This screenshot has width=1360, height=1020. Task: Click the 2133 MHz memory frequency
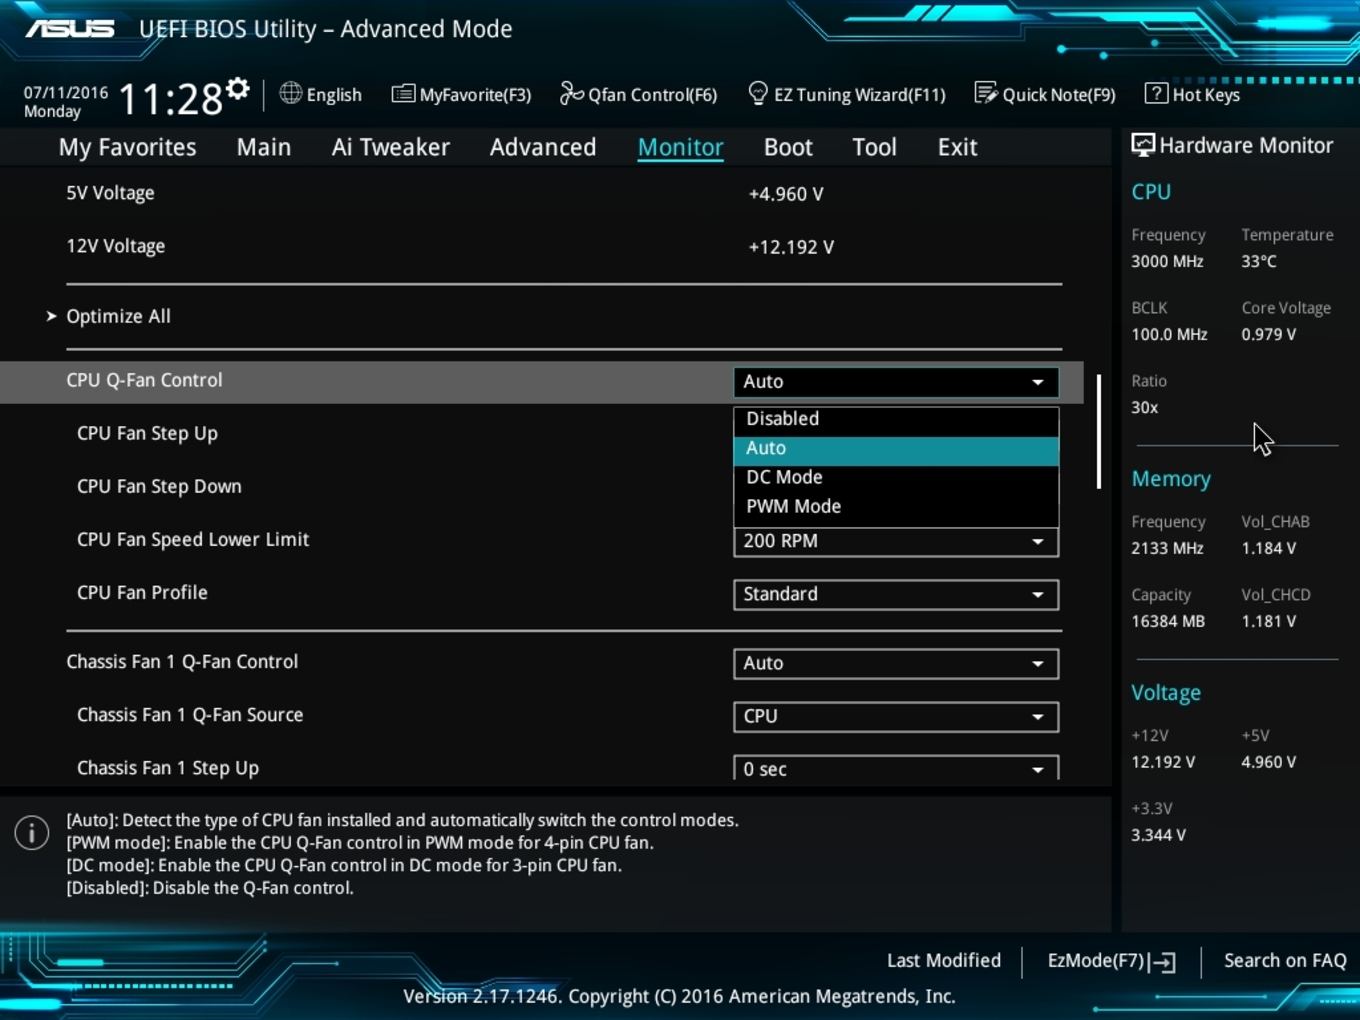pos(1167,548)
